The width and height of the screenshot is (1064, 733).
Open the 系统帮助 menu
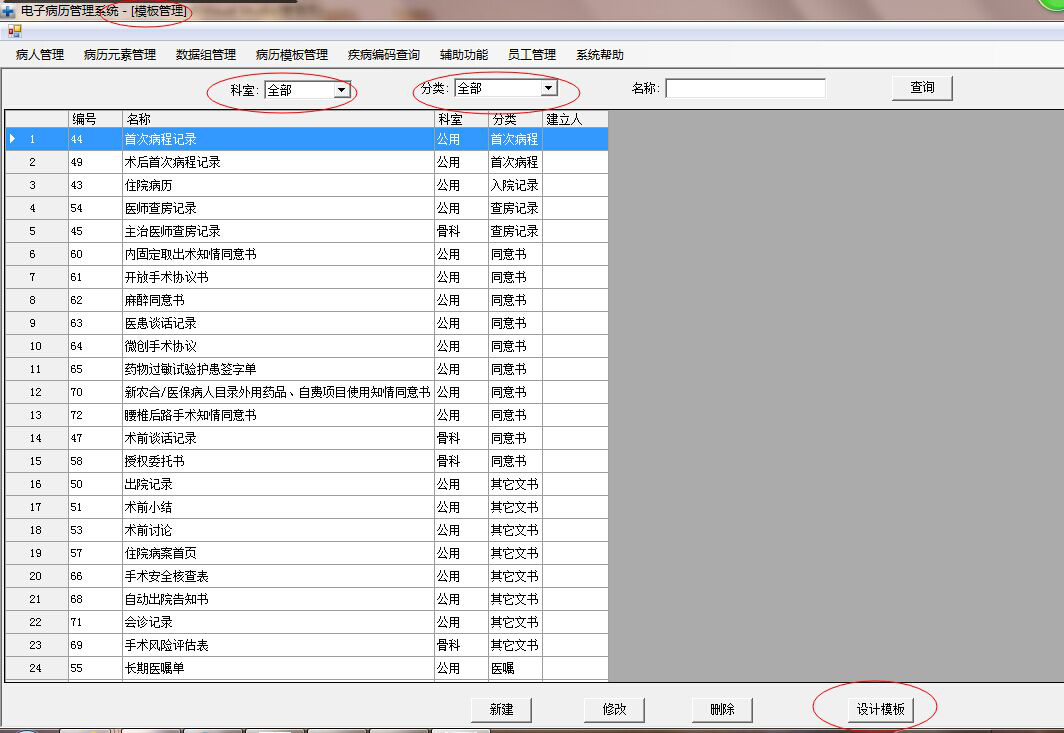[x=600, y=55]
